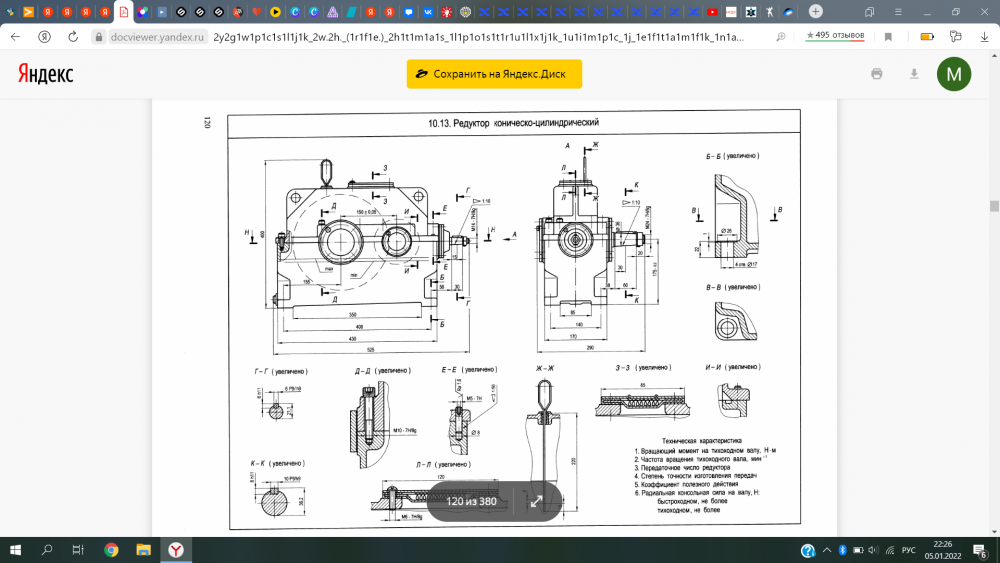The image size is (1000, 563).
Task: Click the Yandex logo
Action: click(x=44, y=74)
